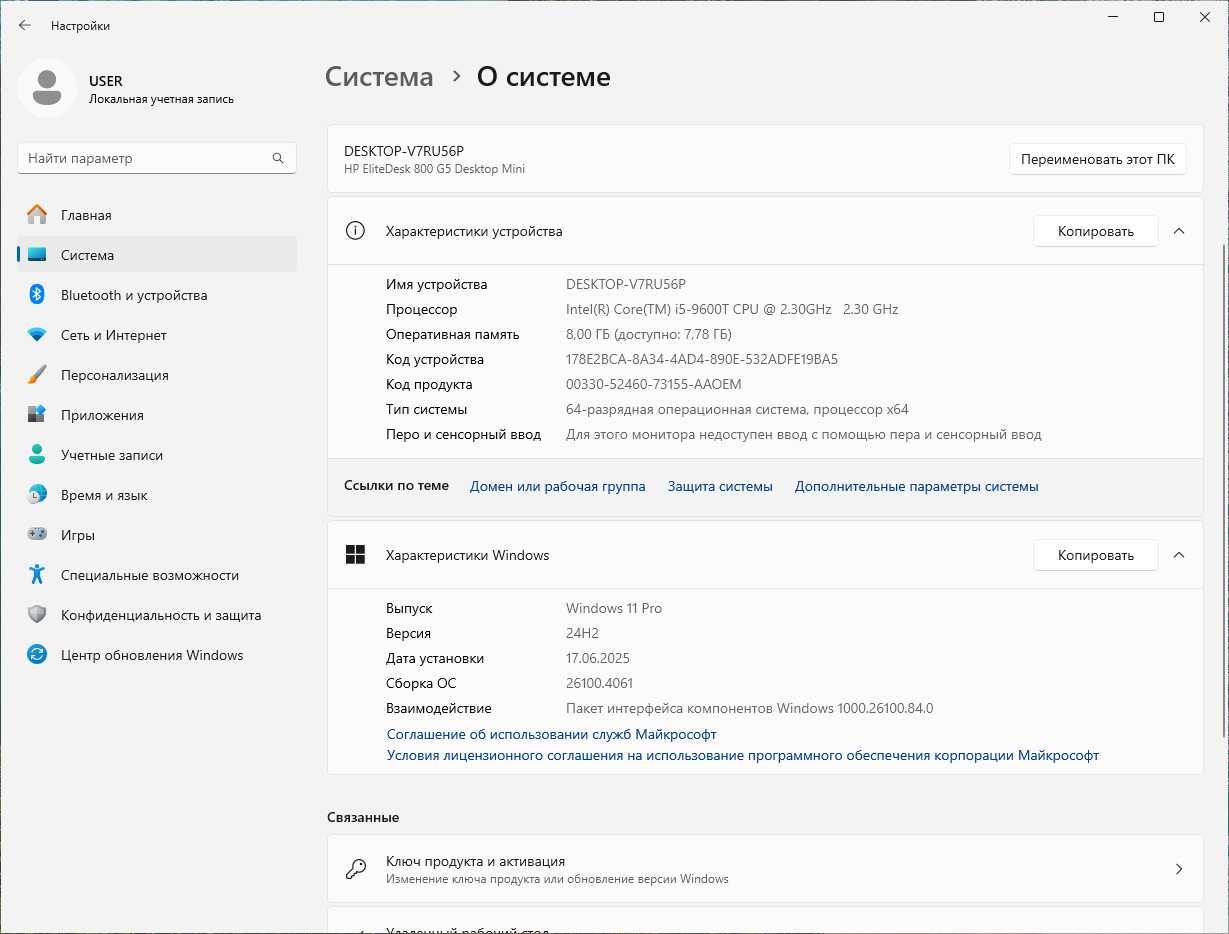Image resolution: width=1229 pixels, height=934 pixels.
Task: Open Ключ продукта и активация via chevron
Action: click(x=1179, y=869)
